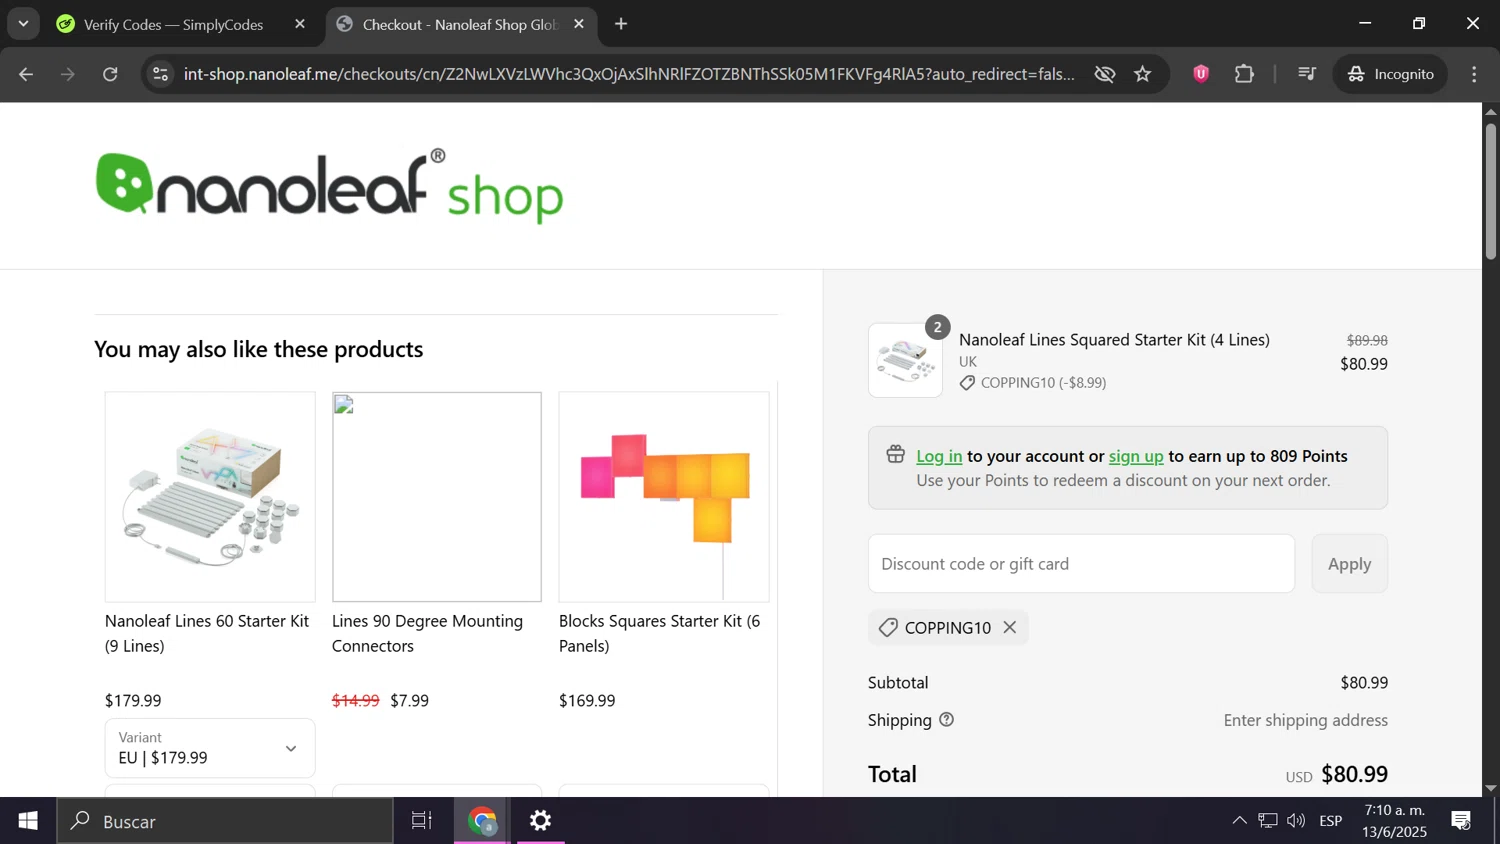Image resolution: width=1500 pixels, height=844 pixels.
Task: Click the Nanoleaf shop logo
Action: 329,186
